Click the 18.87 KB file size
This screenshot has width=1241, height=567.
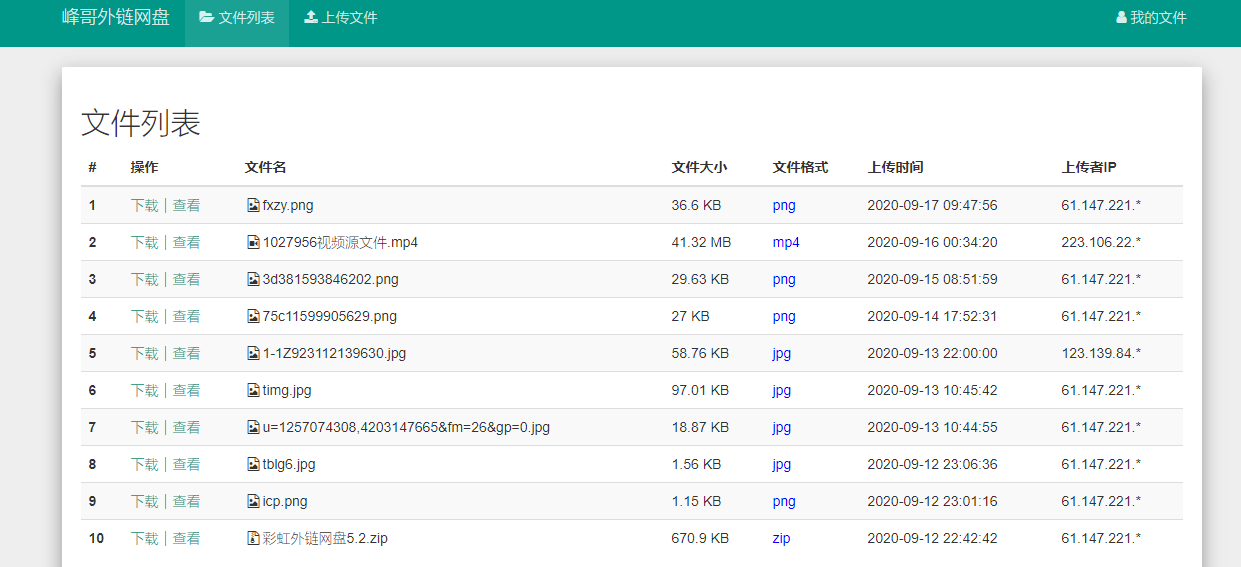[700, 427]
